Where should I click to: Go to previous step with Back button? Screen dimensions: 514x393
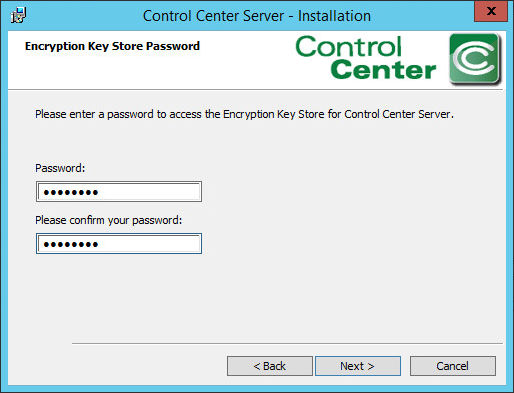(x=270, y=366)
